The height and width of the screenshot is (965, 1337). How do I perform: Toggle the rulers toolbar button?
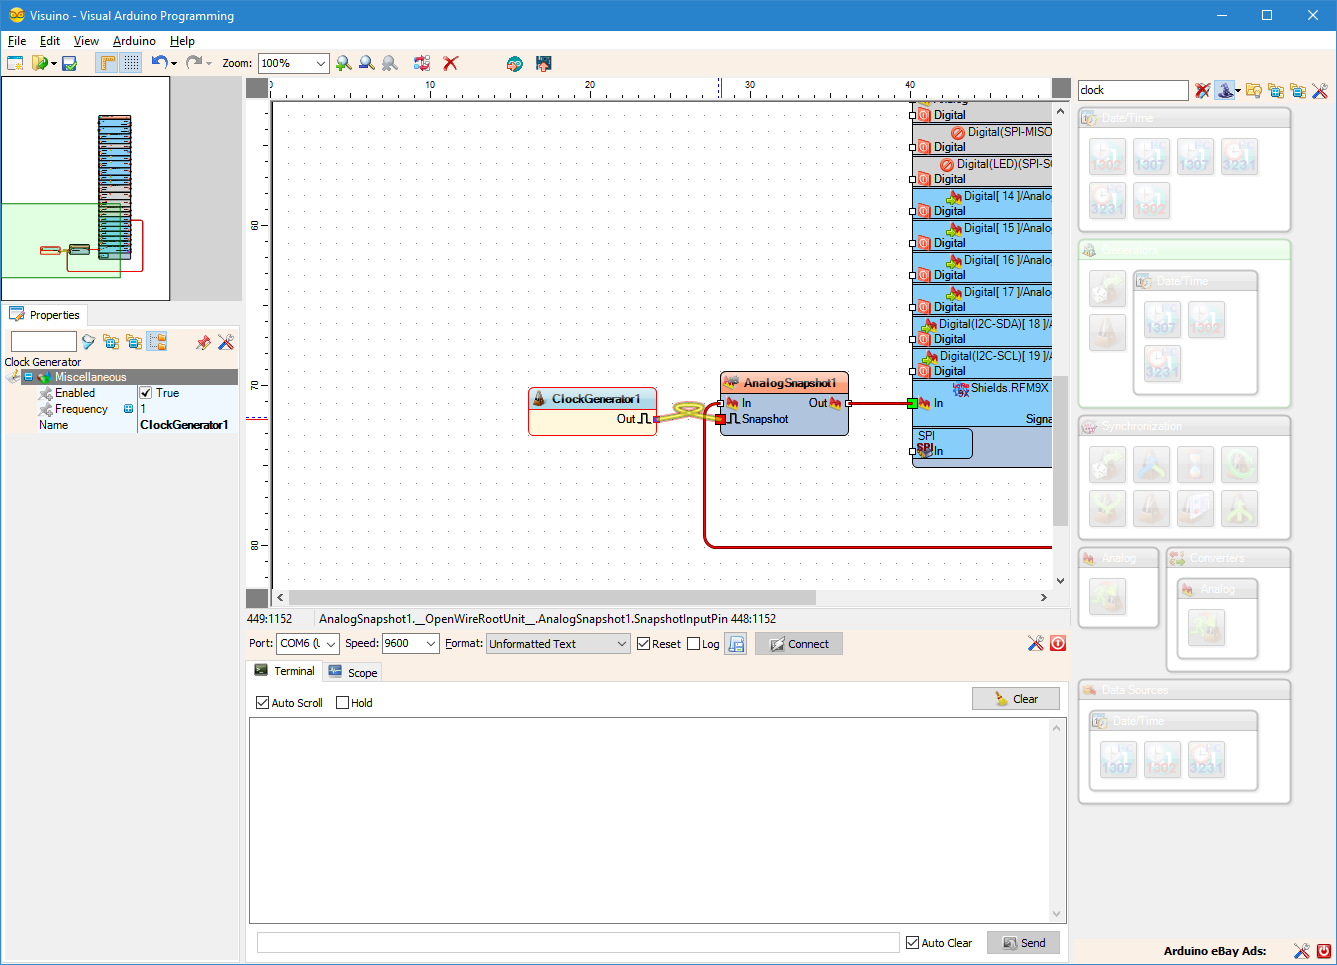(x=107, y=63)
